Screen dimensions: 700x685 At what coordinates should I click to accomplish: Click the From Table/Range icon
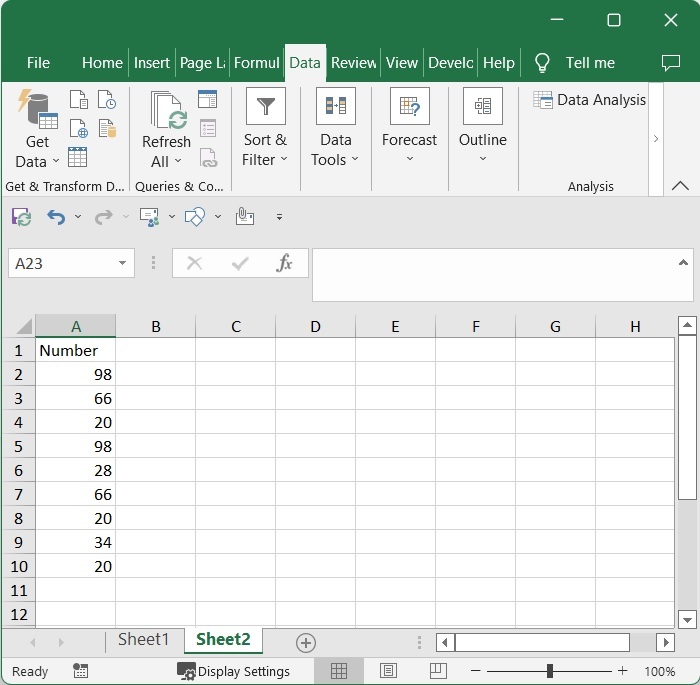tap(78, 158)
